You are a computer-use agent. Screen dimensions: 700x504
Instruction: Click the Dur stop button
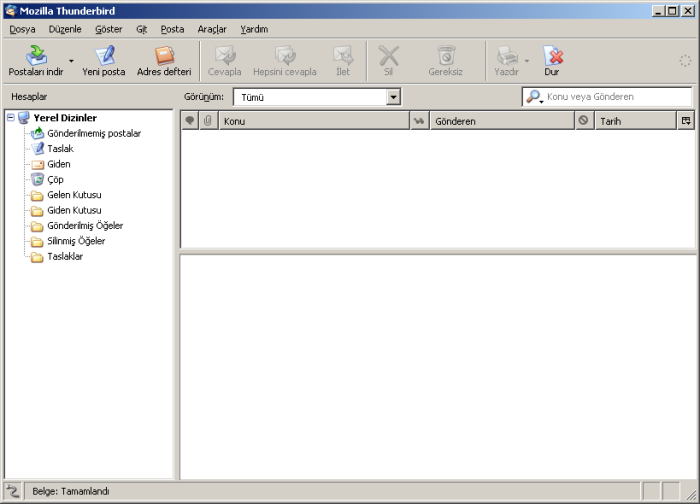(x=552, y=61)
